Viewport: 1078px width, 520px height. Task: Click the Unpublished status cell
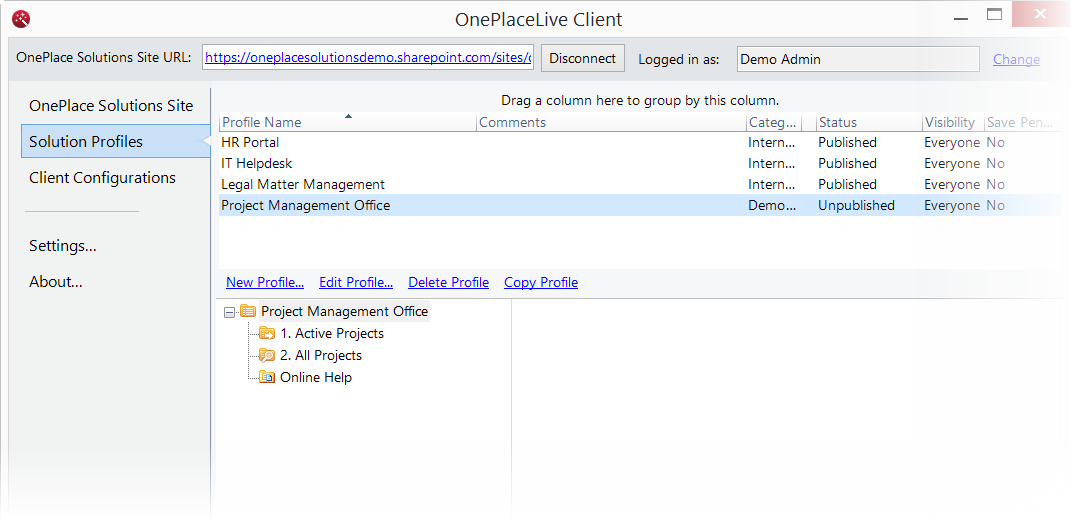(856, 206)
